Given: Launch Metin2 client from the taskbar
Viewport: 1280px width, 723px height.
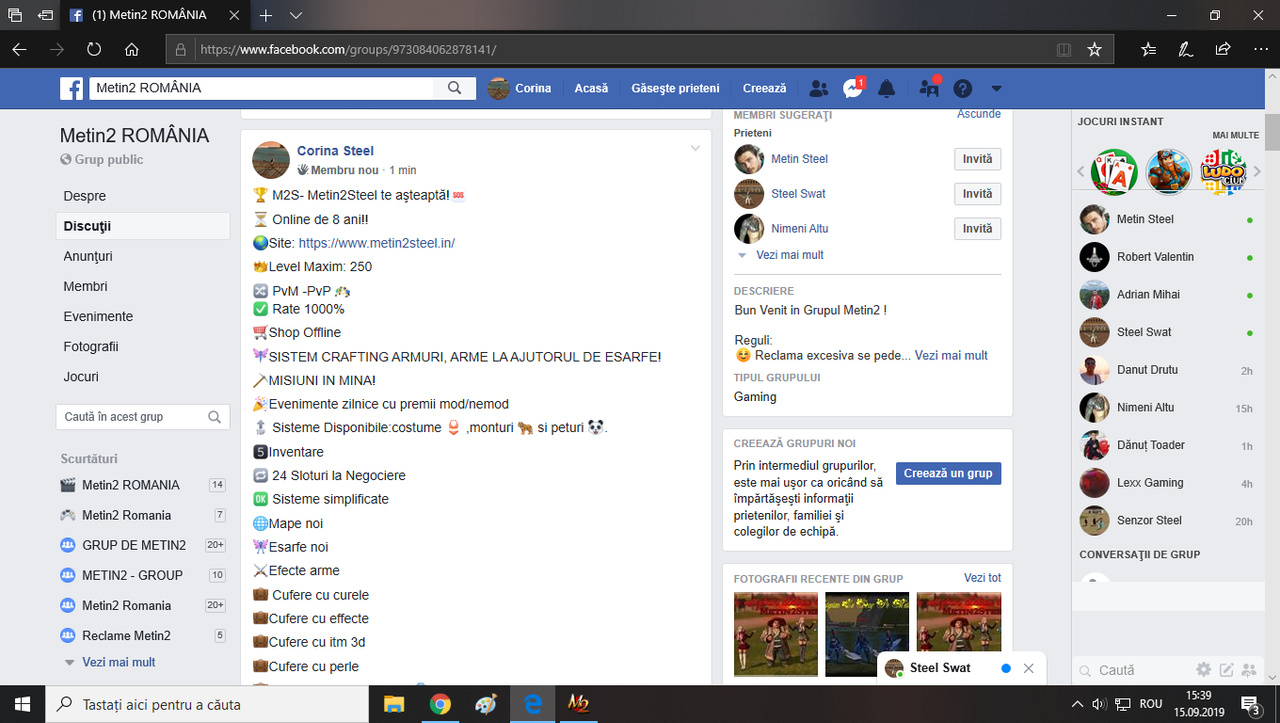Looking at the screenshot, I should click(579, 704).
